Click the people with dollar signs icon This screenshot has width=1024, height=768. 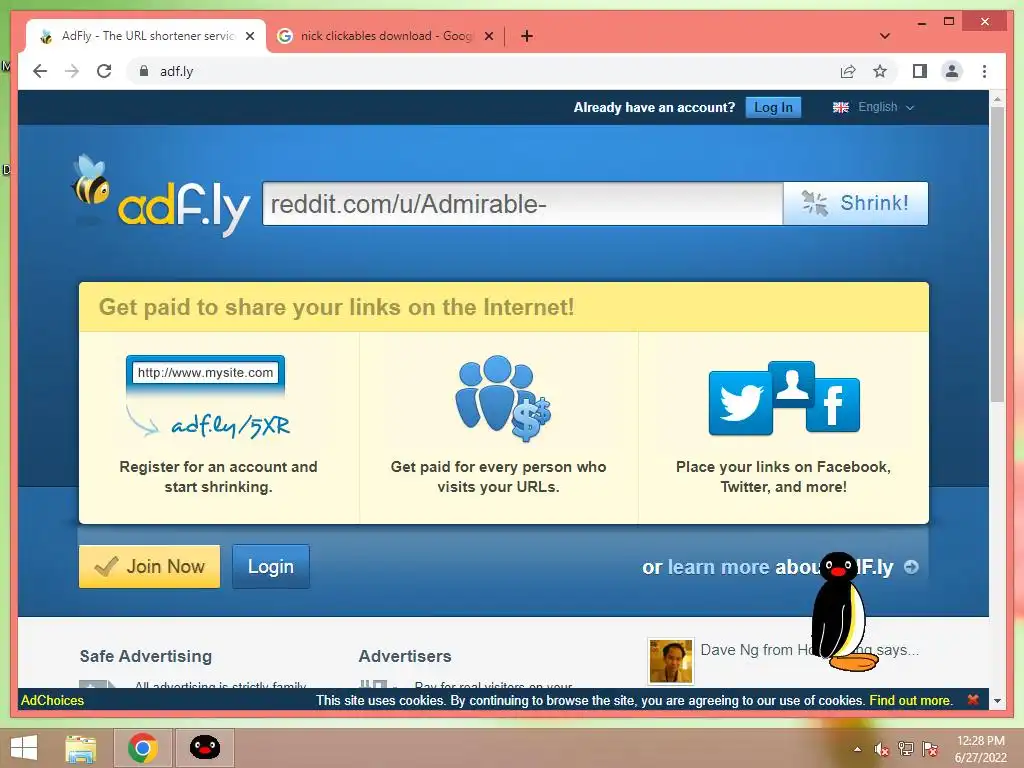tap(503, 399)
